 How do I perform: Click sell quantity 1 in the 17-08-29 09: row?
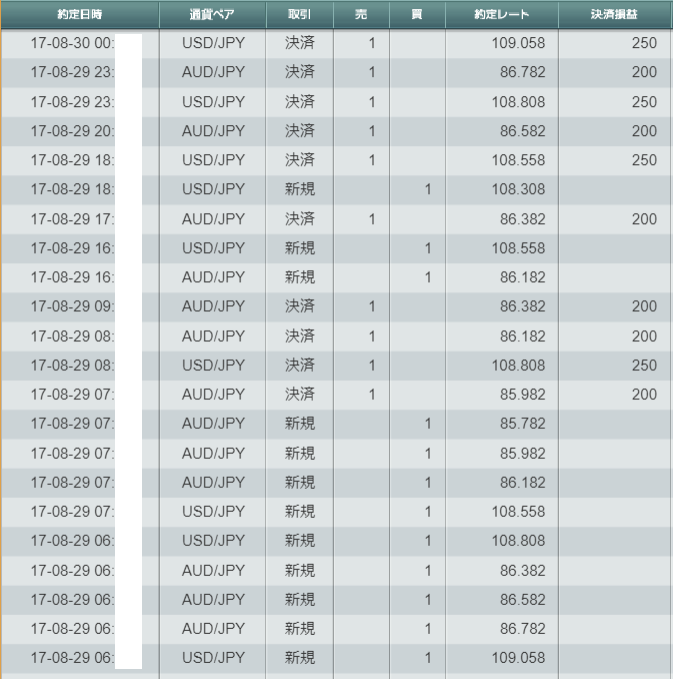pos(371,306)
